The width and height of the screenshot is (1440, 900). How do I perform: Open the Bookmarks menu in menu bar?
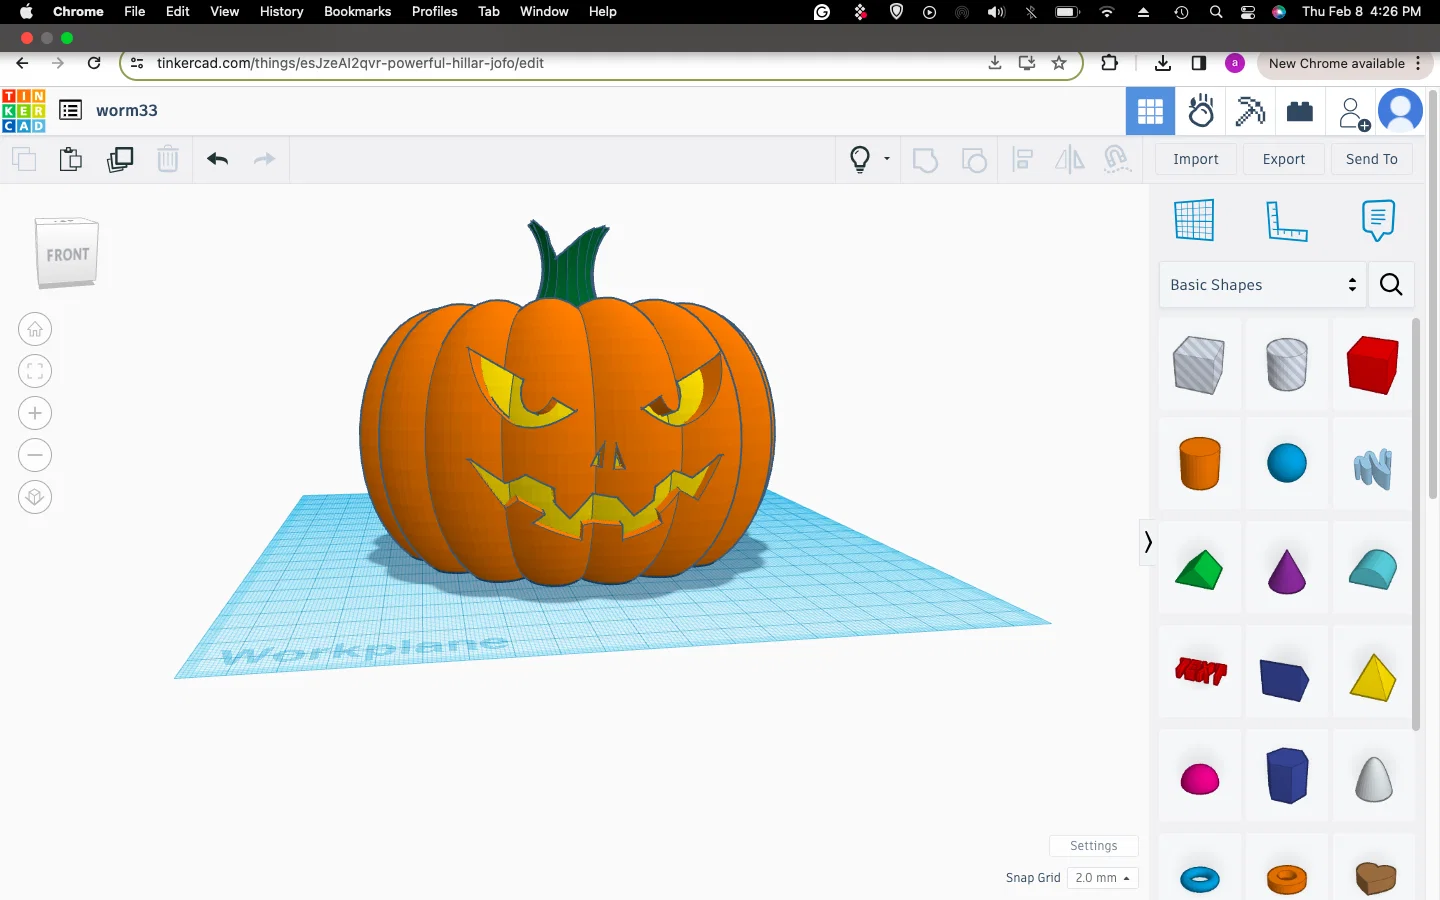click(x=357, y=11)
